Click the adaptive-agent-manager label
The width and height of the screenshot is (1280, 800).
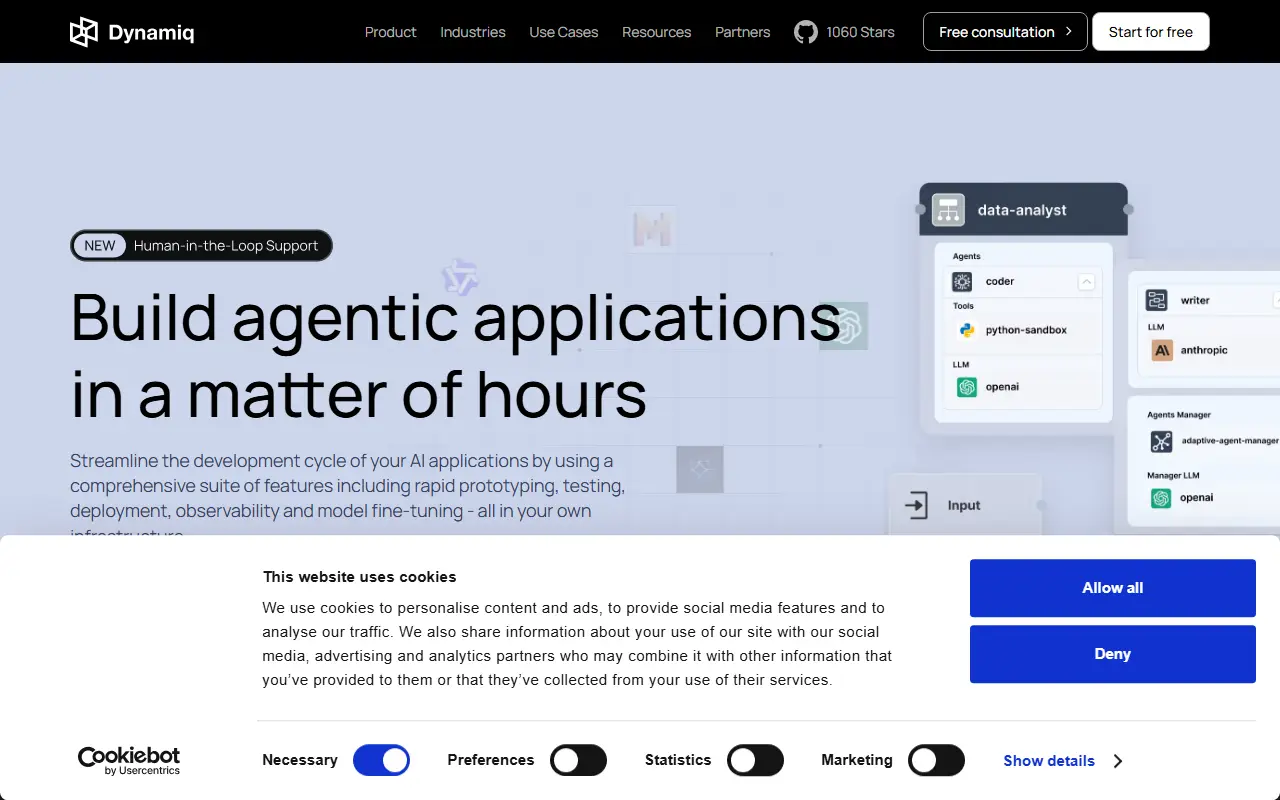click(x=1230, y=441)
